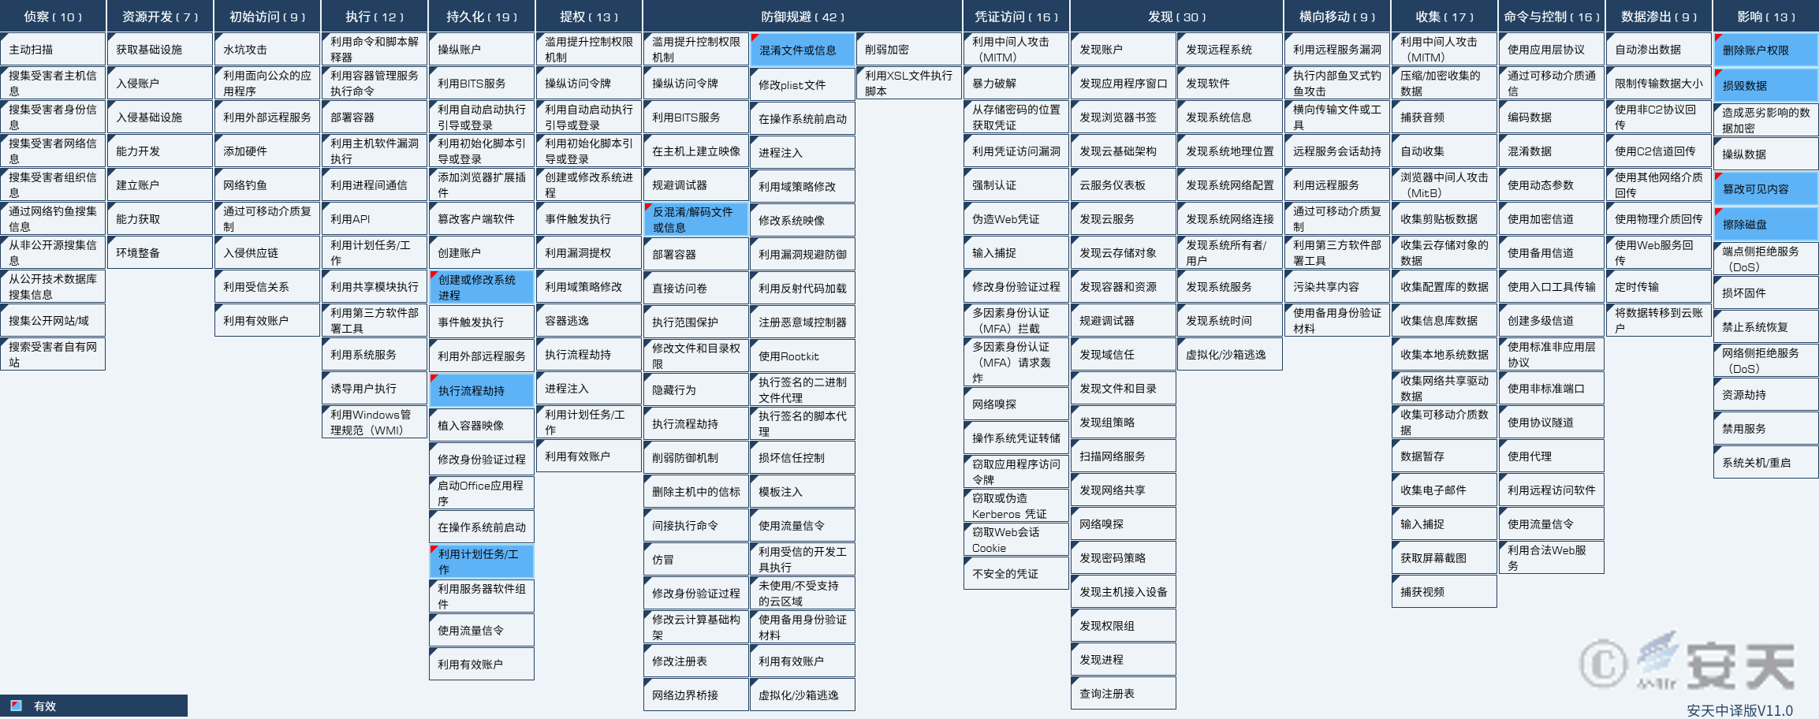The width and height of the screenshot is (1819, 719).
Task: Choose the 水坑攻击 technique
Action: (x=267, y=49)
